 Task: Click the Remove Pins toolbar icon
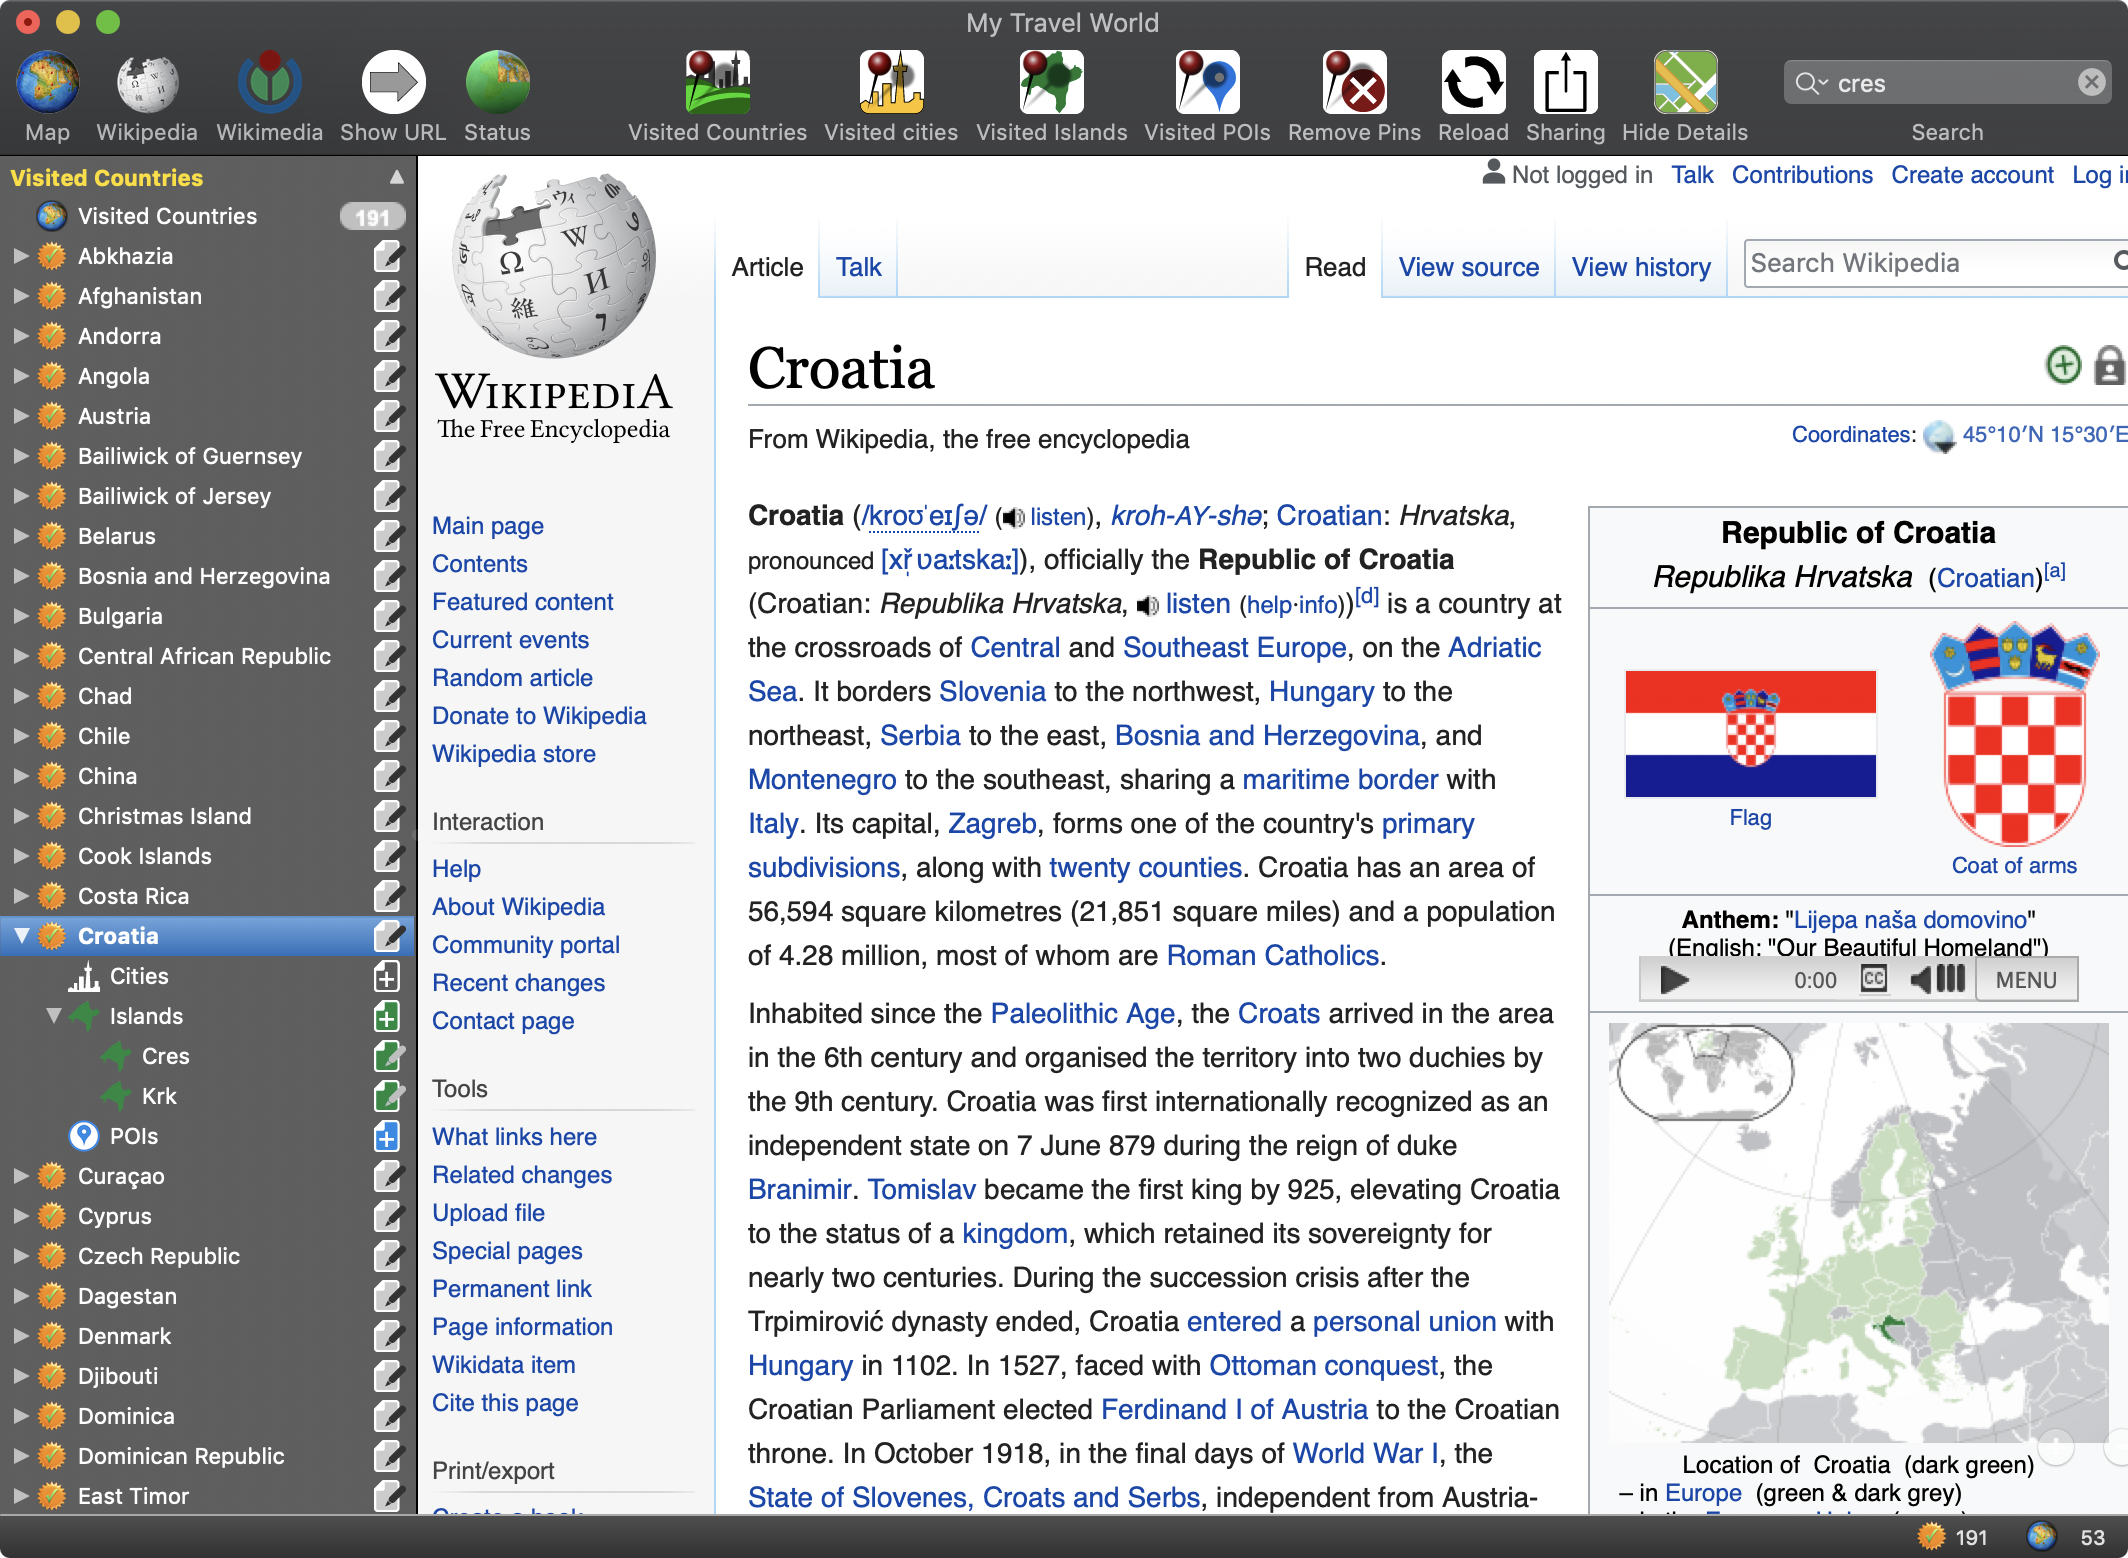[x=1354, y=83]
